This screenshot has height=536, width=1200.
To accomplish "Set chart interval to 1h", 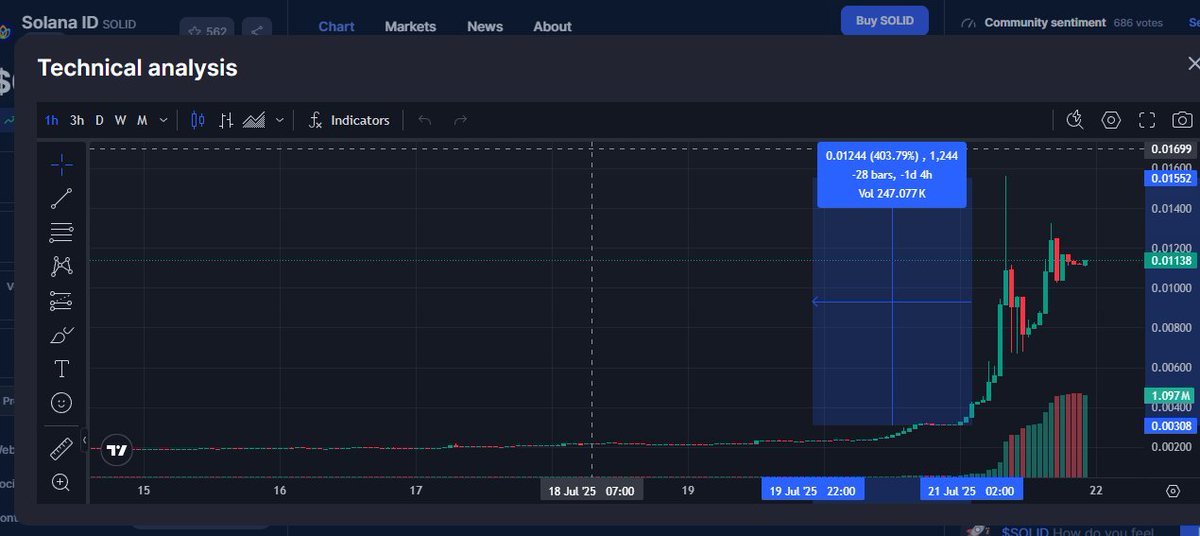I will [52, 120].
